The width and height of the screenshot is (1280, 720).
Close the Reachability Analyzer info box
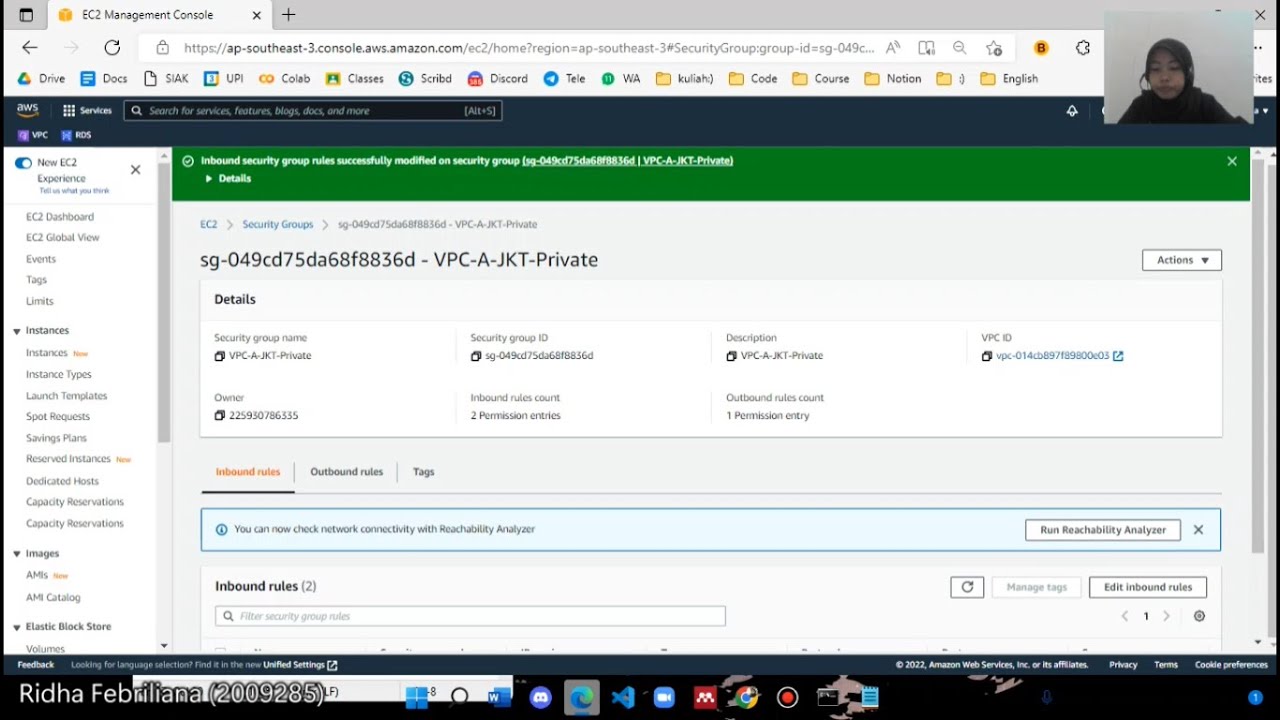[1198, 530]
